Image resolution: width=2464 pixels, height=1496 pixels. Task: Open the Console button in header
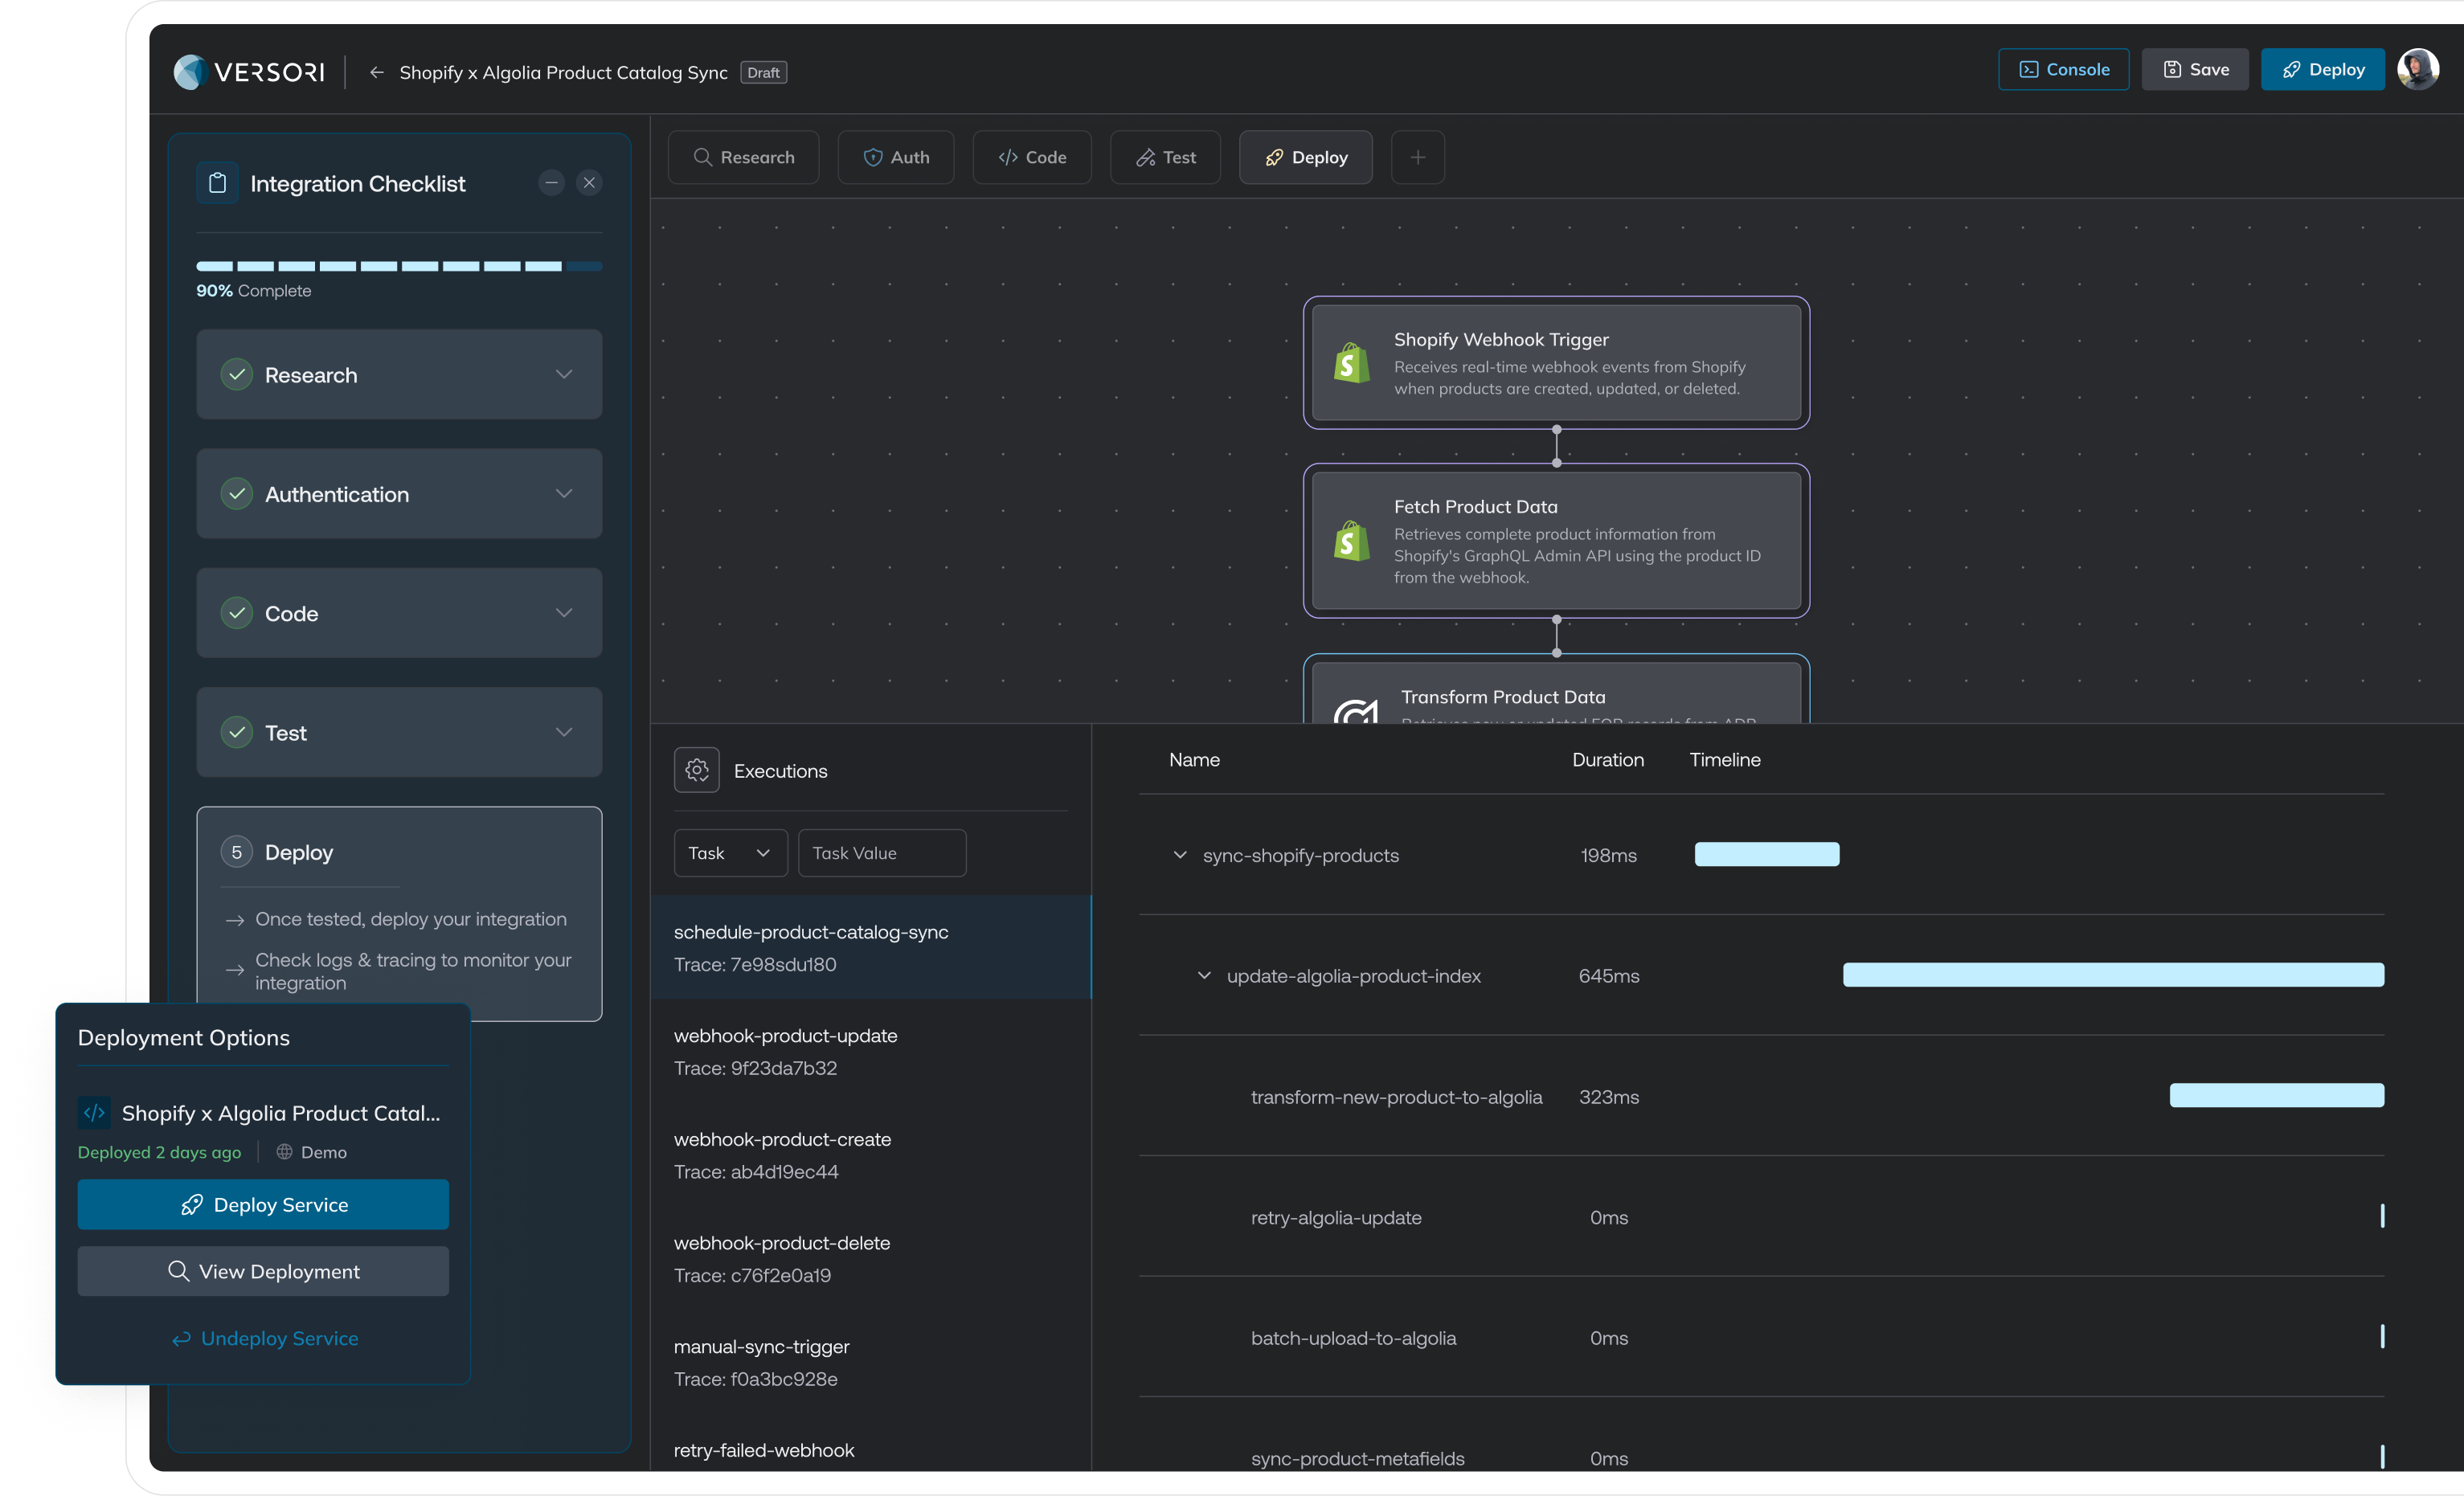pyautogui.click(x=2064, y=69)
